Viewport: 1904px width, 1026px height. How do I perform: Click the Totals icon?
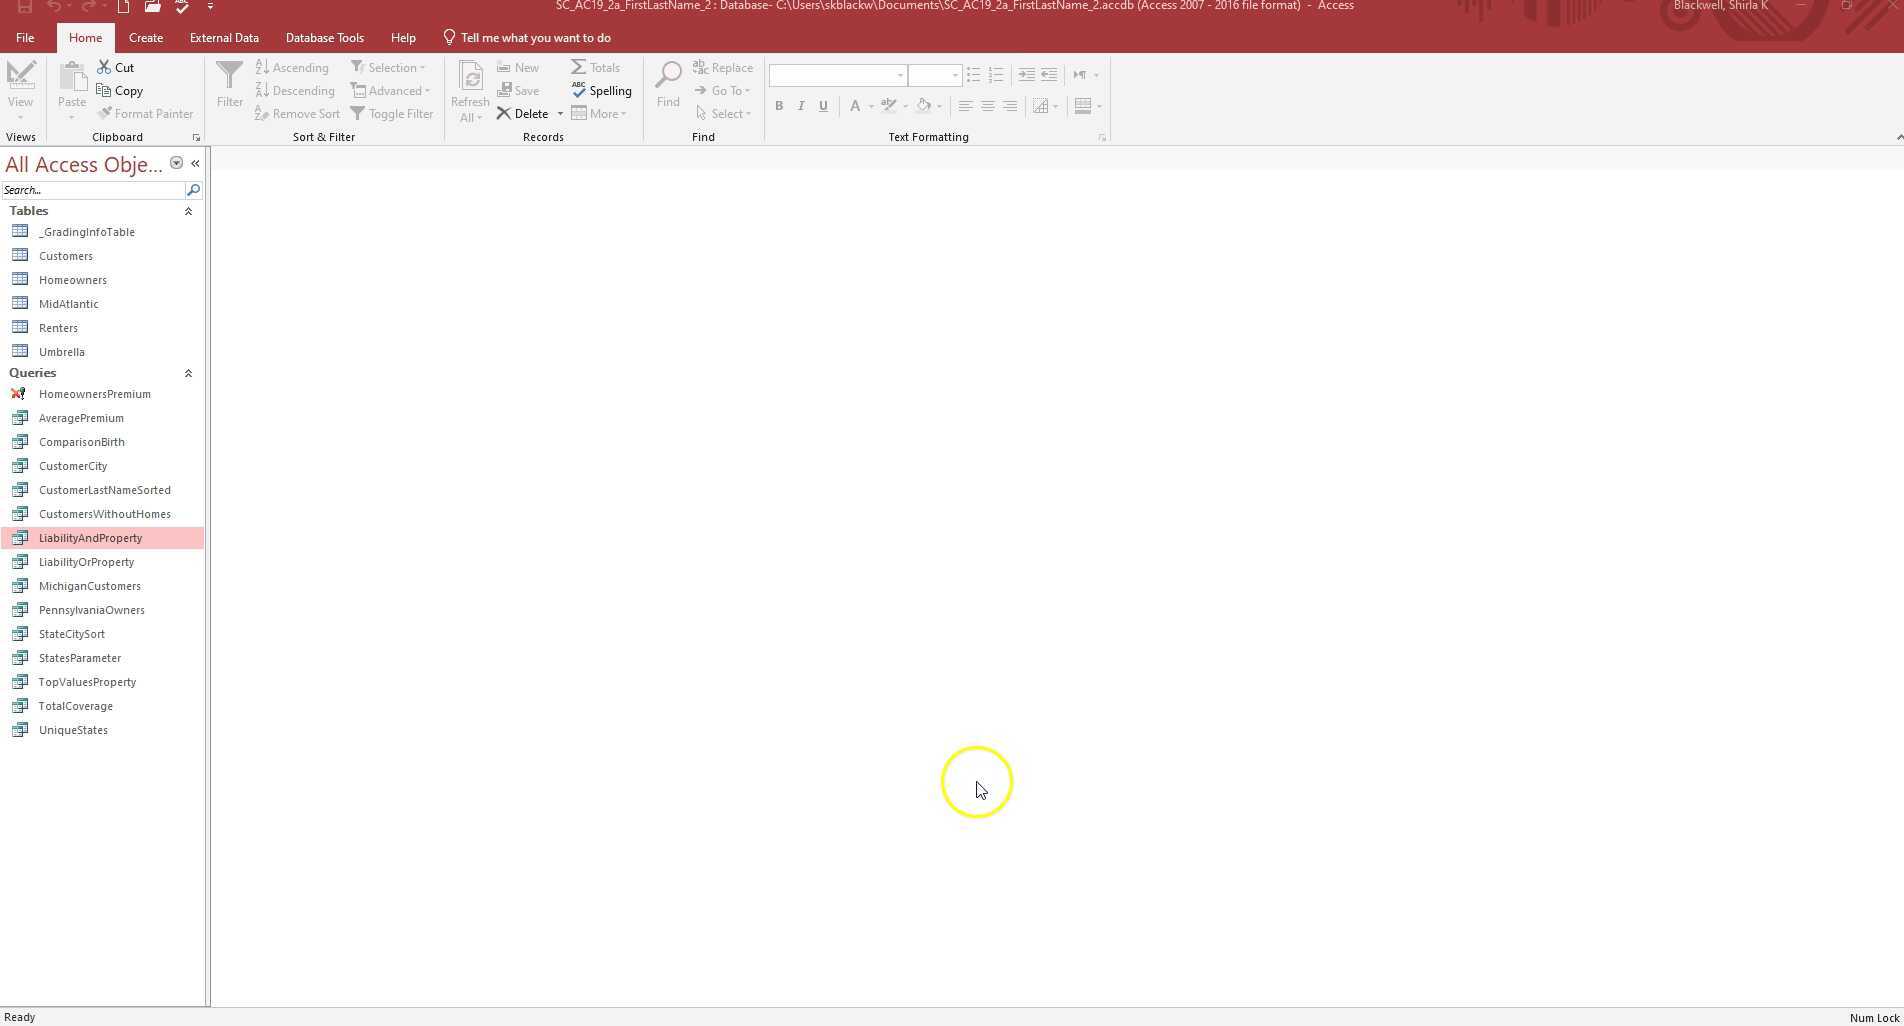(x=595, y=67)
